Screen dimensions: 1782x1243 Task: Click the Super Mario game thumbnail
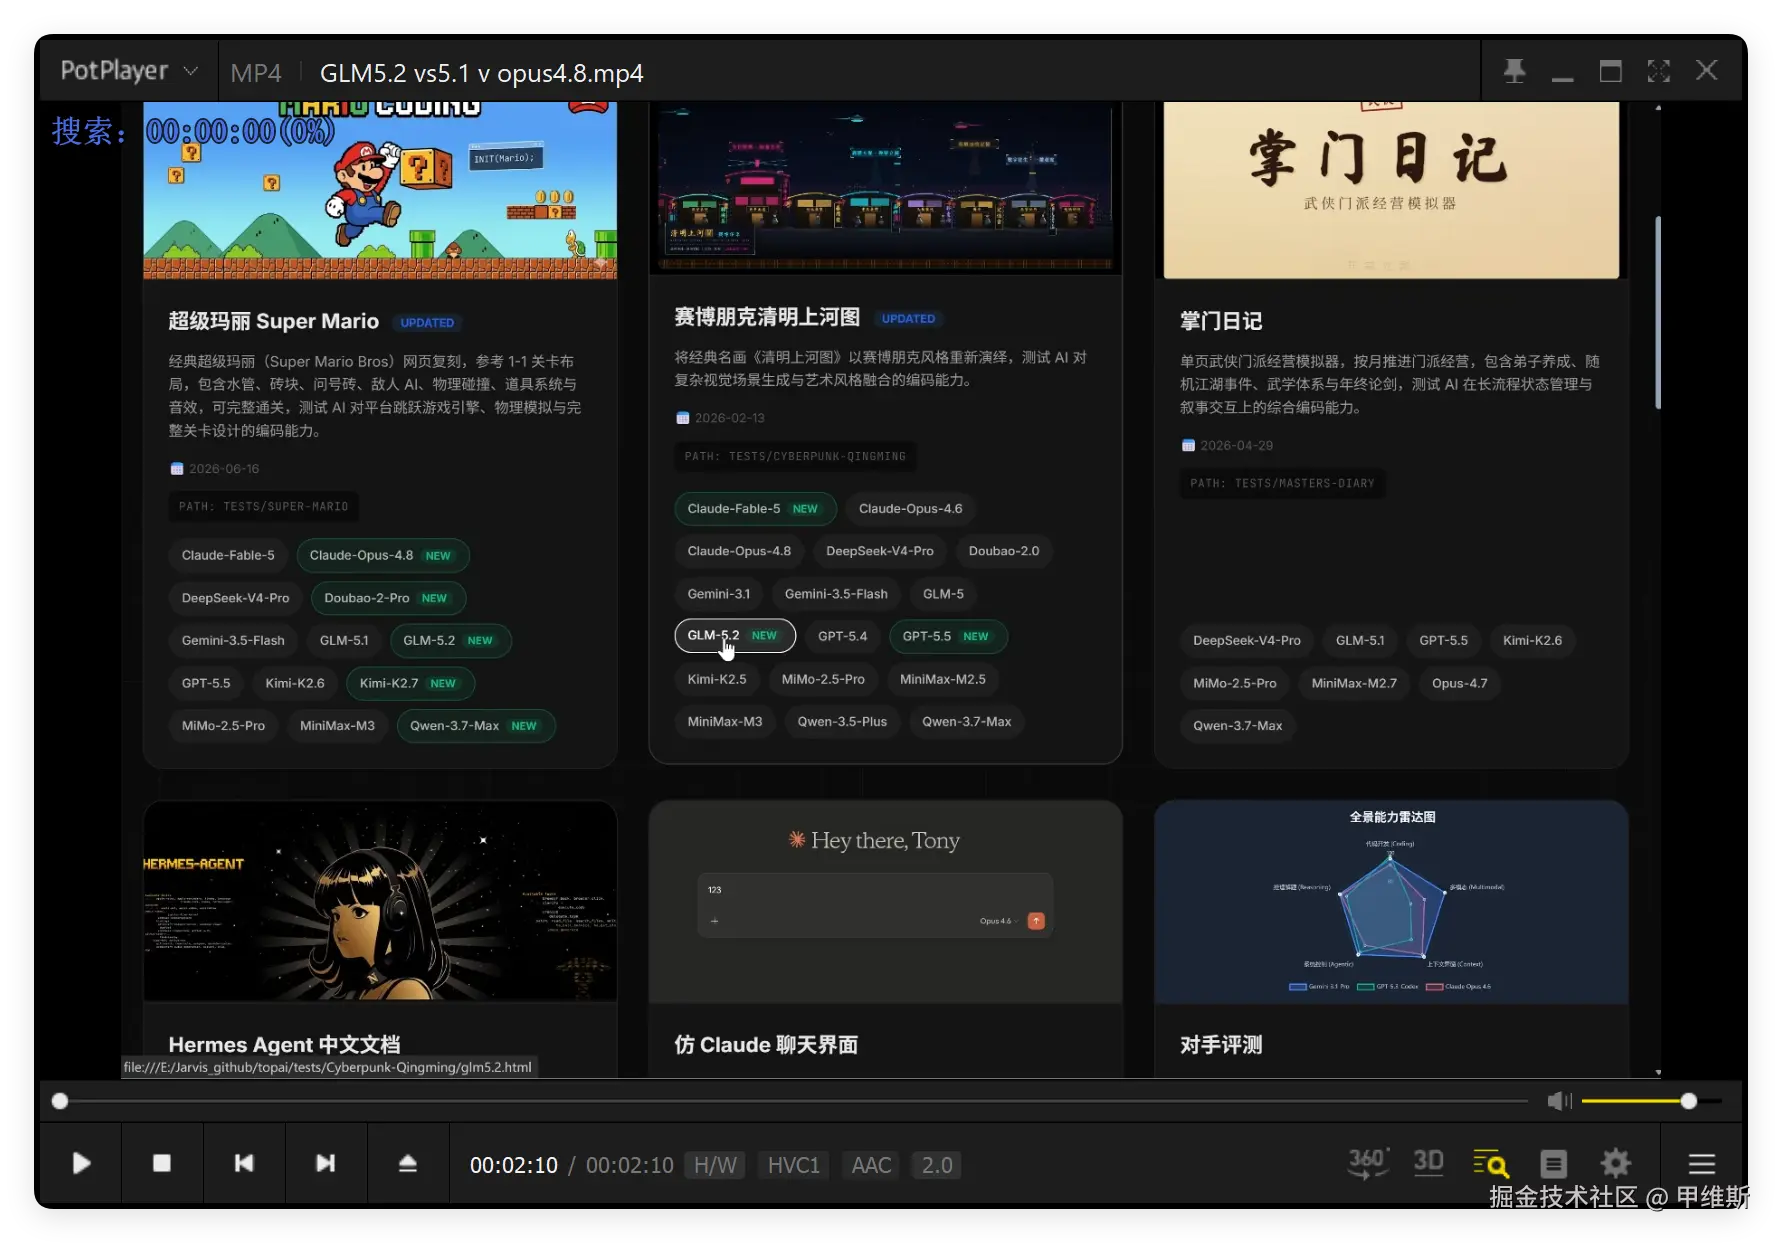(x=380, y=190)
